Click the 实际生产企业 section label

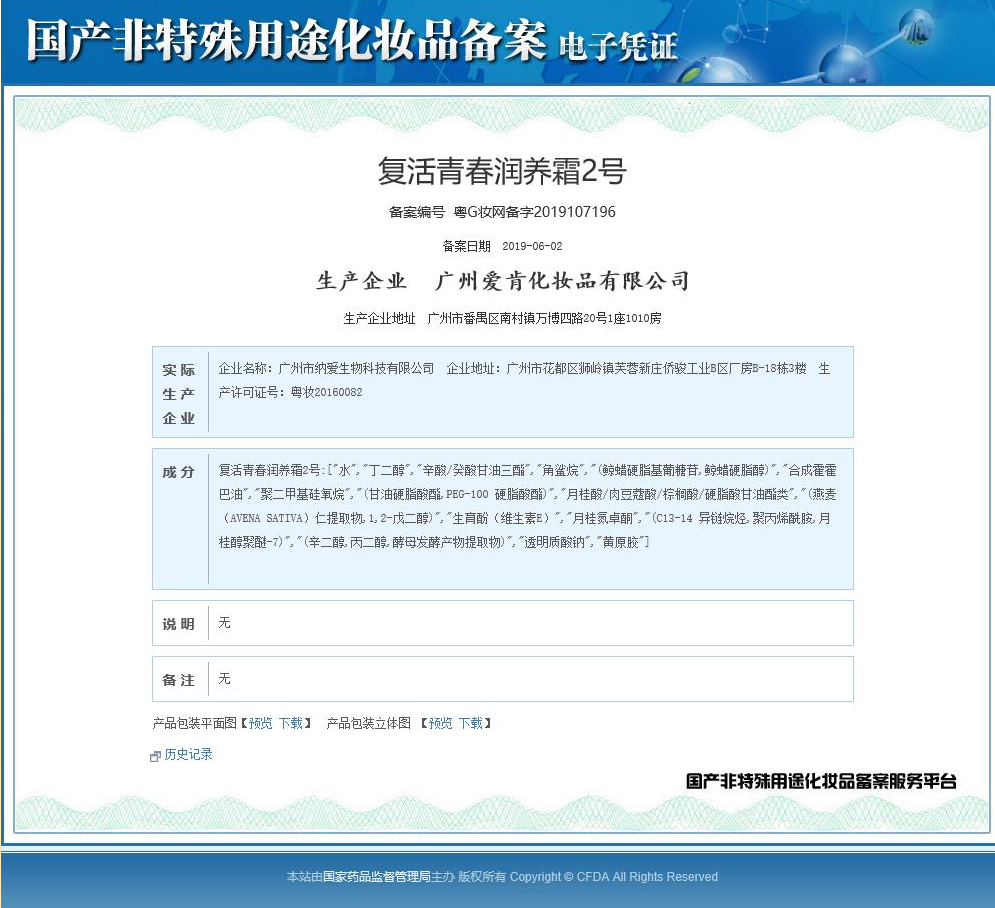(x=179, y=393)
